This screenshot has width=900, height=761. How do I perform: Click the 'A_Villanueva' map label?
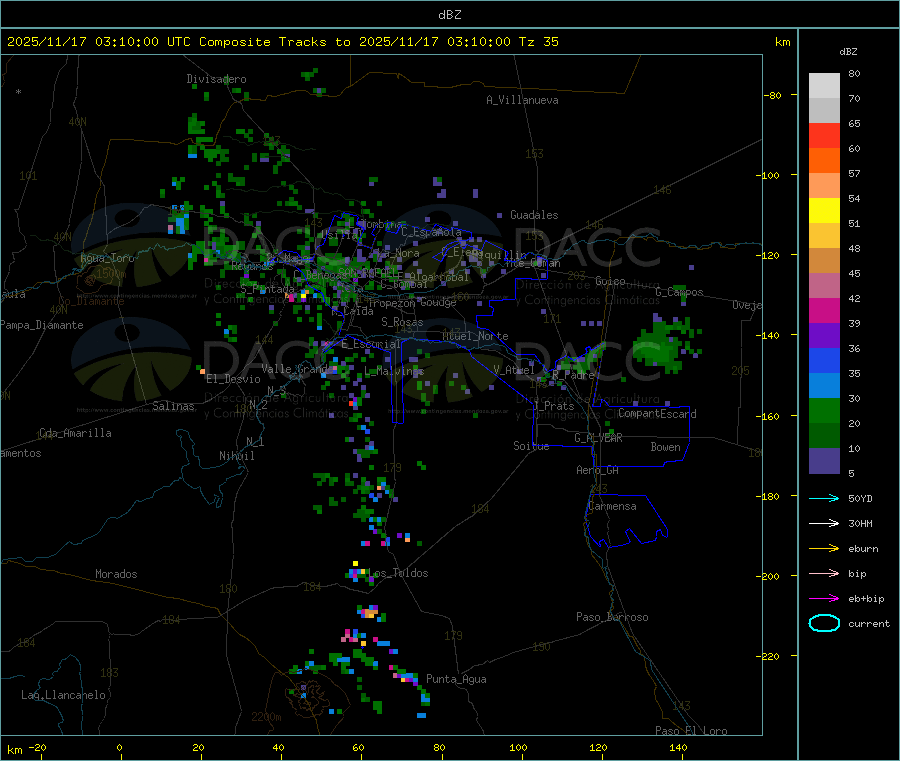(x=522, y=100)
